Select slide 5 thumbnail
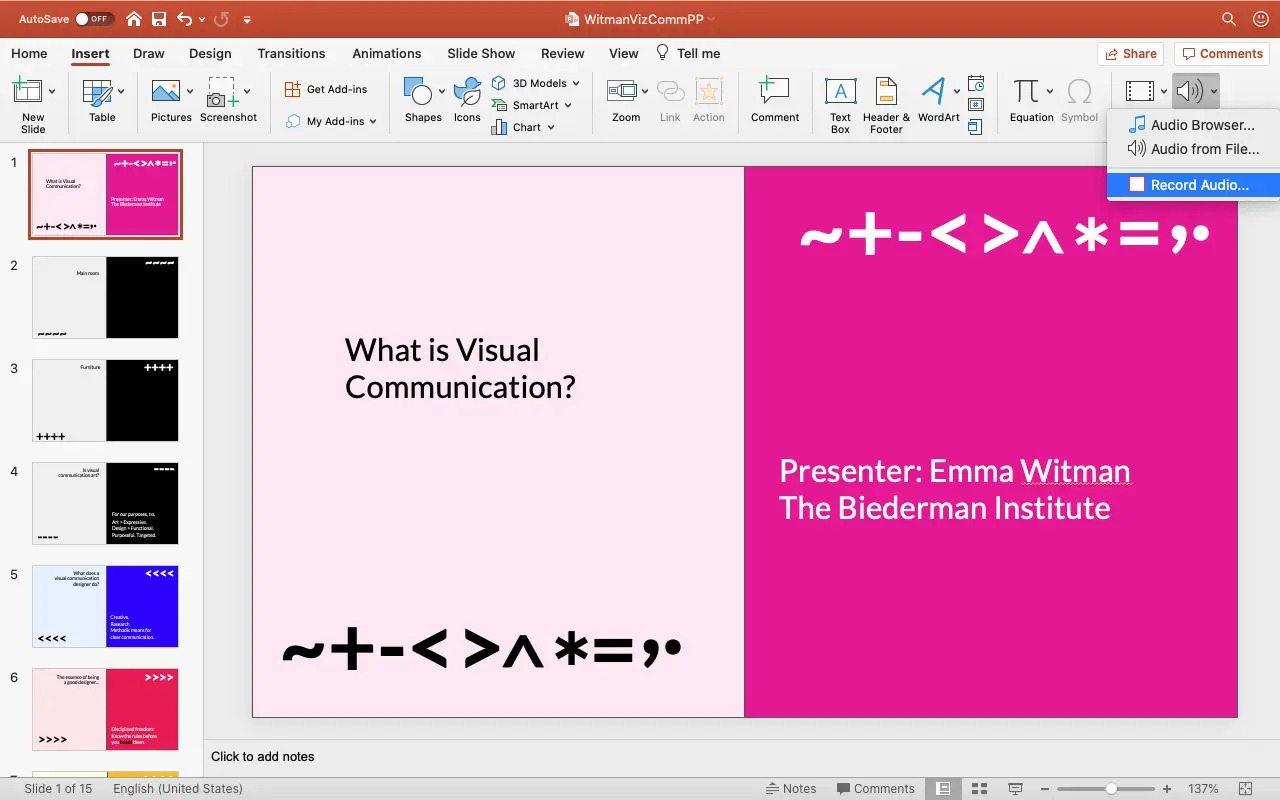The height and width of the screenshot is (800, 1280). coord(105,606)
